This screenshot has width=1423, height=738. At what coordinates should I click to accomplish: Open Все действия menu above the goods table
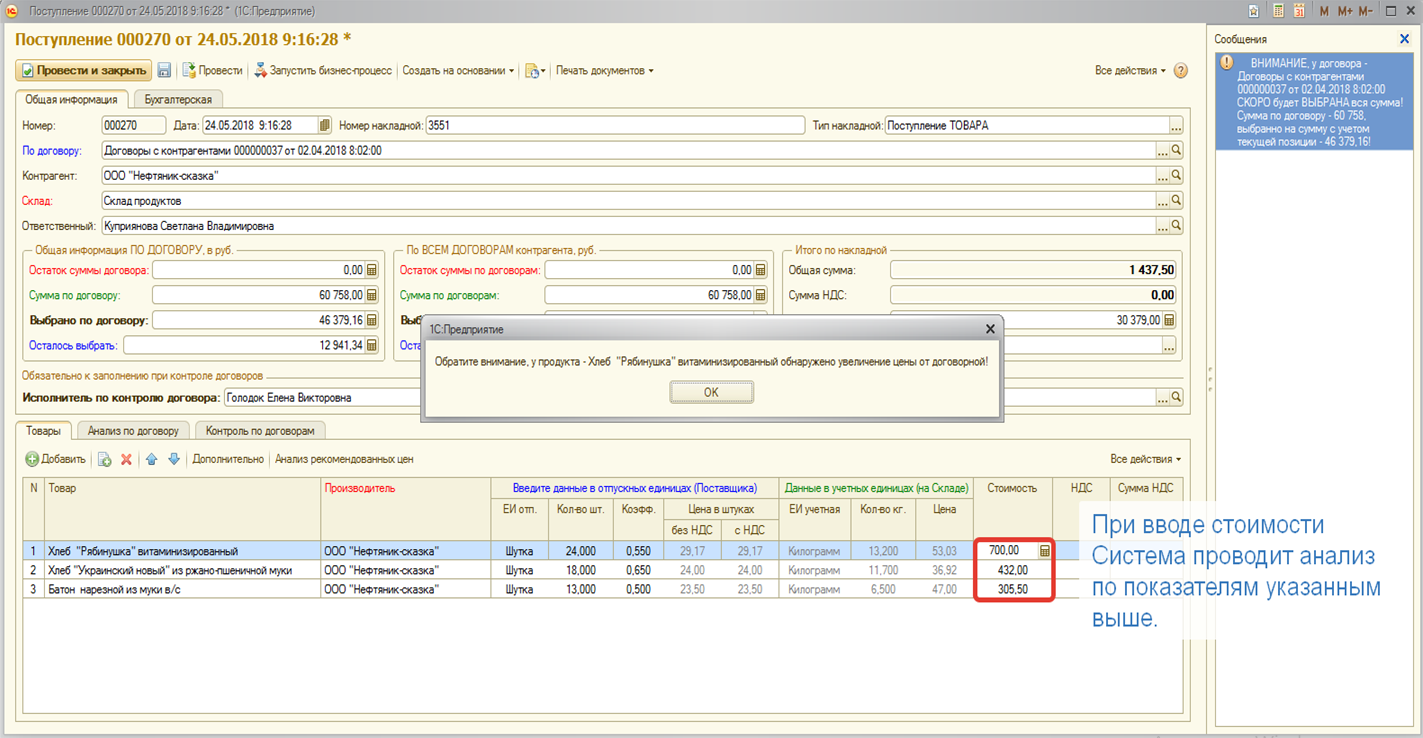tap(1145, 459)
